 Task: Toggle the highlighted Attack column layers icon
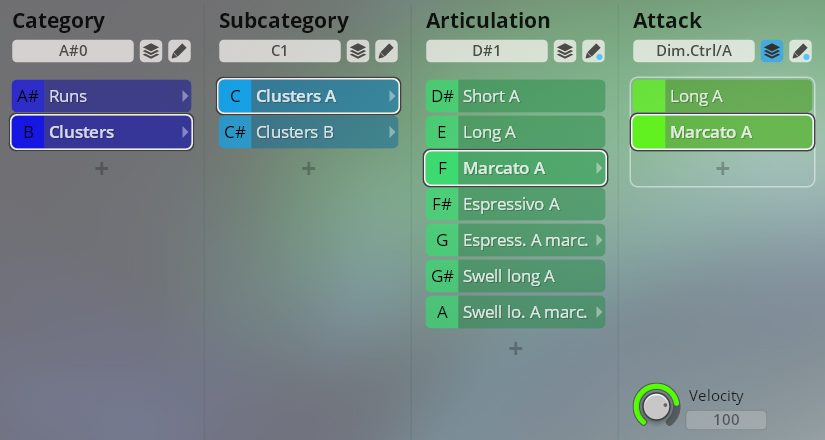[x=771, y=51]
